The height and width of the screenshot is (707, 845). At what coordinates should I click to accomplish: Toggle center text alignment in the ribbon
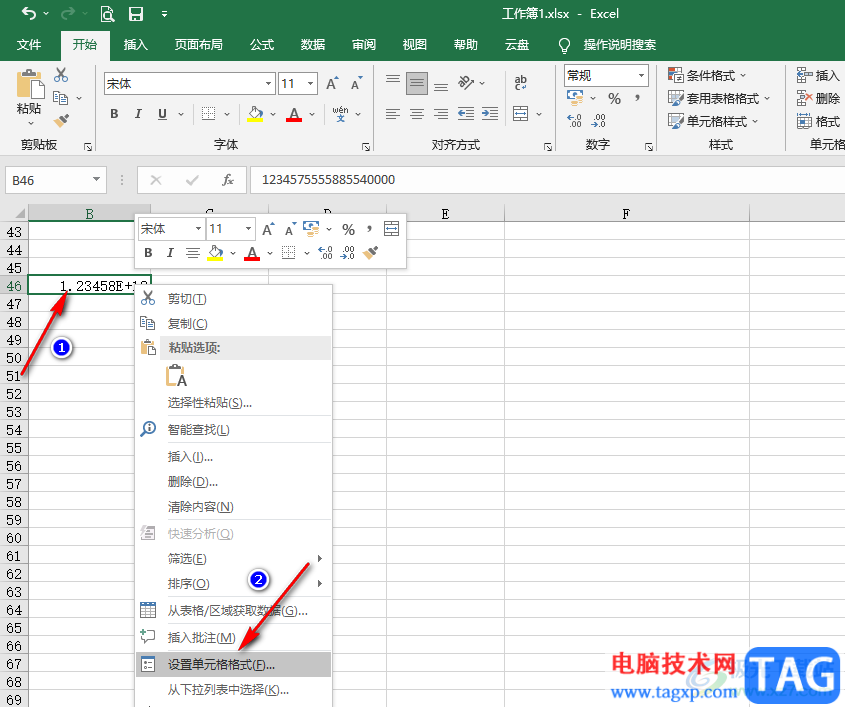(417, 114)
